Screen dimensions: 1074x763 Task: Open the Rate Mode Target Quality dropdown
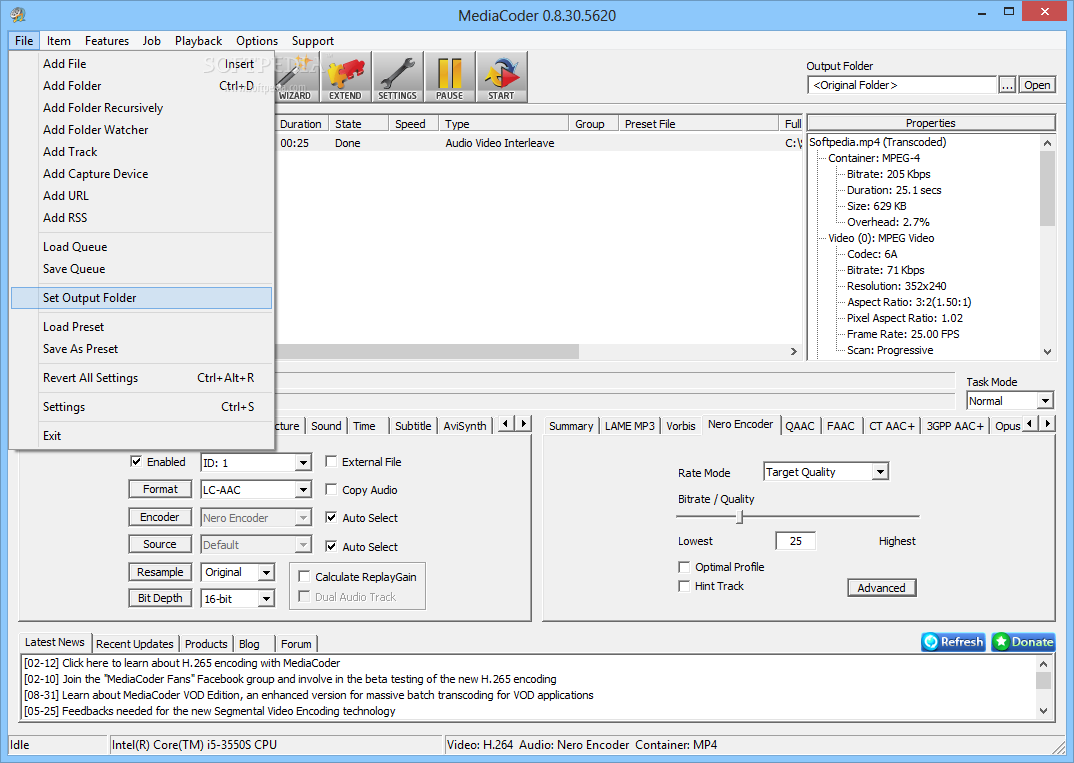(880, 472)
